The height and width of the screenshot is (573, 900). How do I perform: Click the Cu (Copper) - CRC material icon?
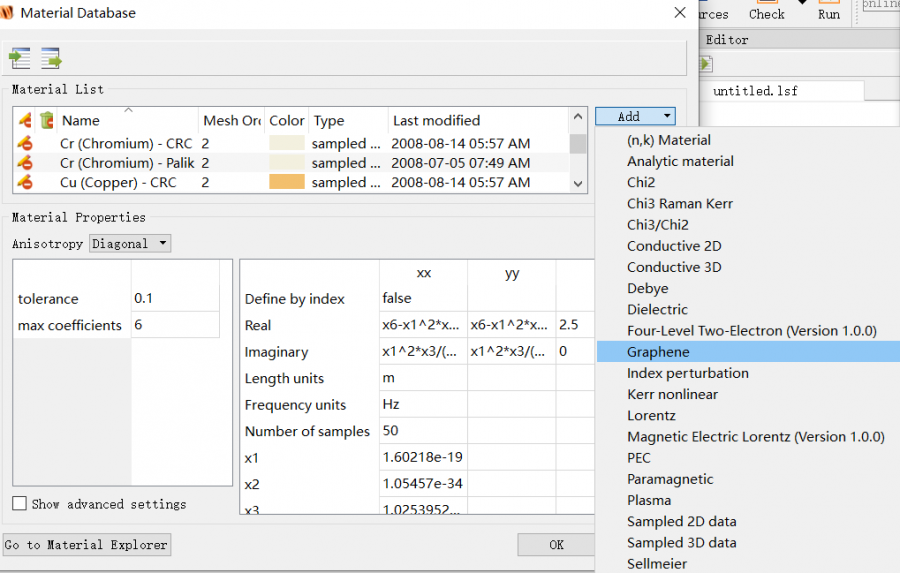(26, 183)
